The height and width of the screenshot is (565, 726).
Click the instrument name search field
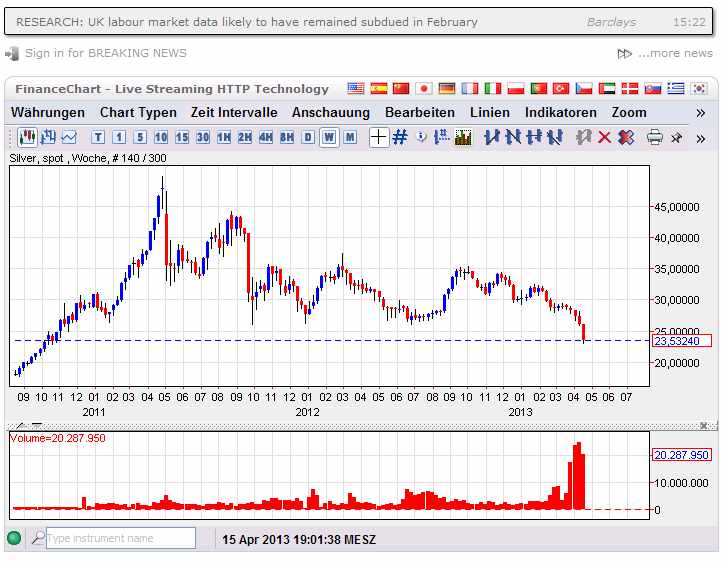pos(121,538)
